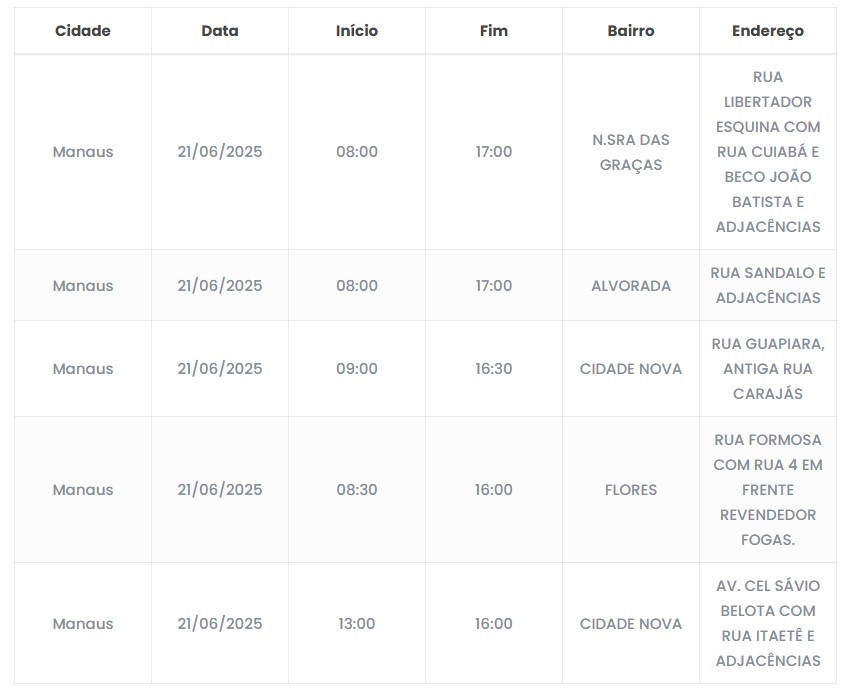The image size is (850, 690).
Task: Select the date in the FLORES row
Action: (x=220, y=490)
